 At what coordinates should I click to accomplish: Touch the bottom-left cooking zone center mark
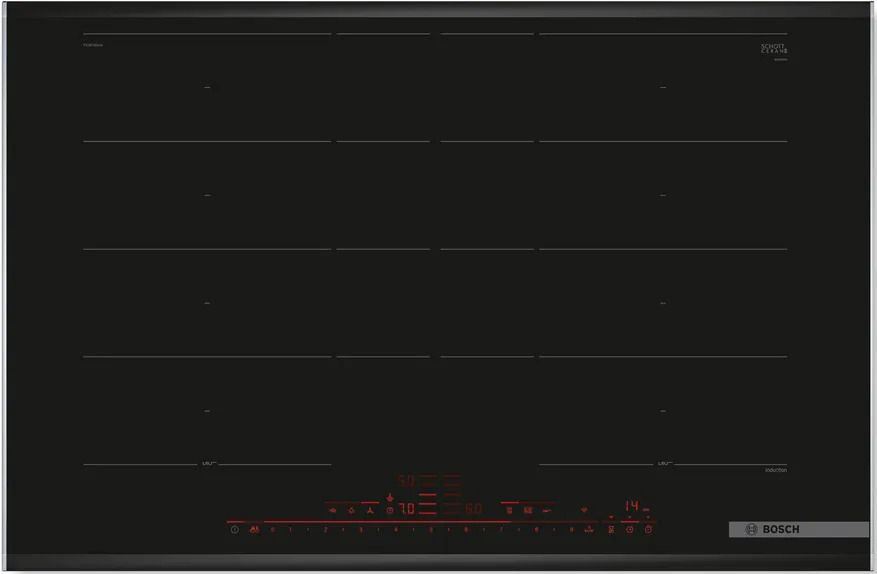coord(207,410)
